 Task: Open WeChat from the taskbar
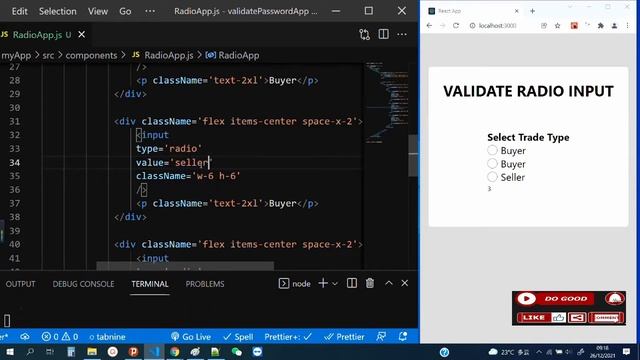[x=236, y=351]
